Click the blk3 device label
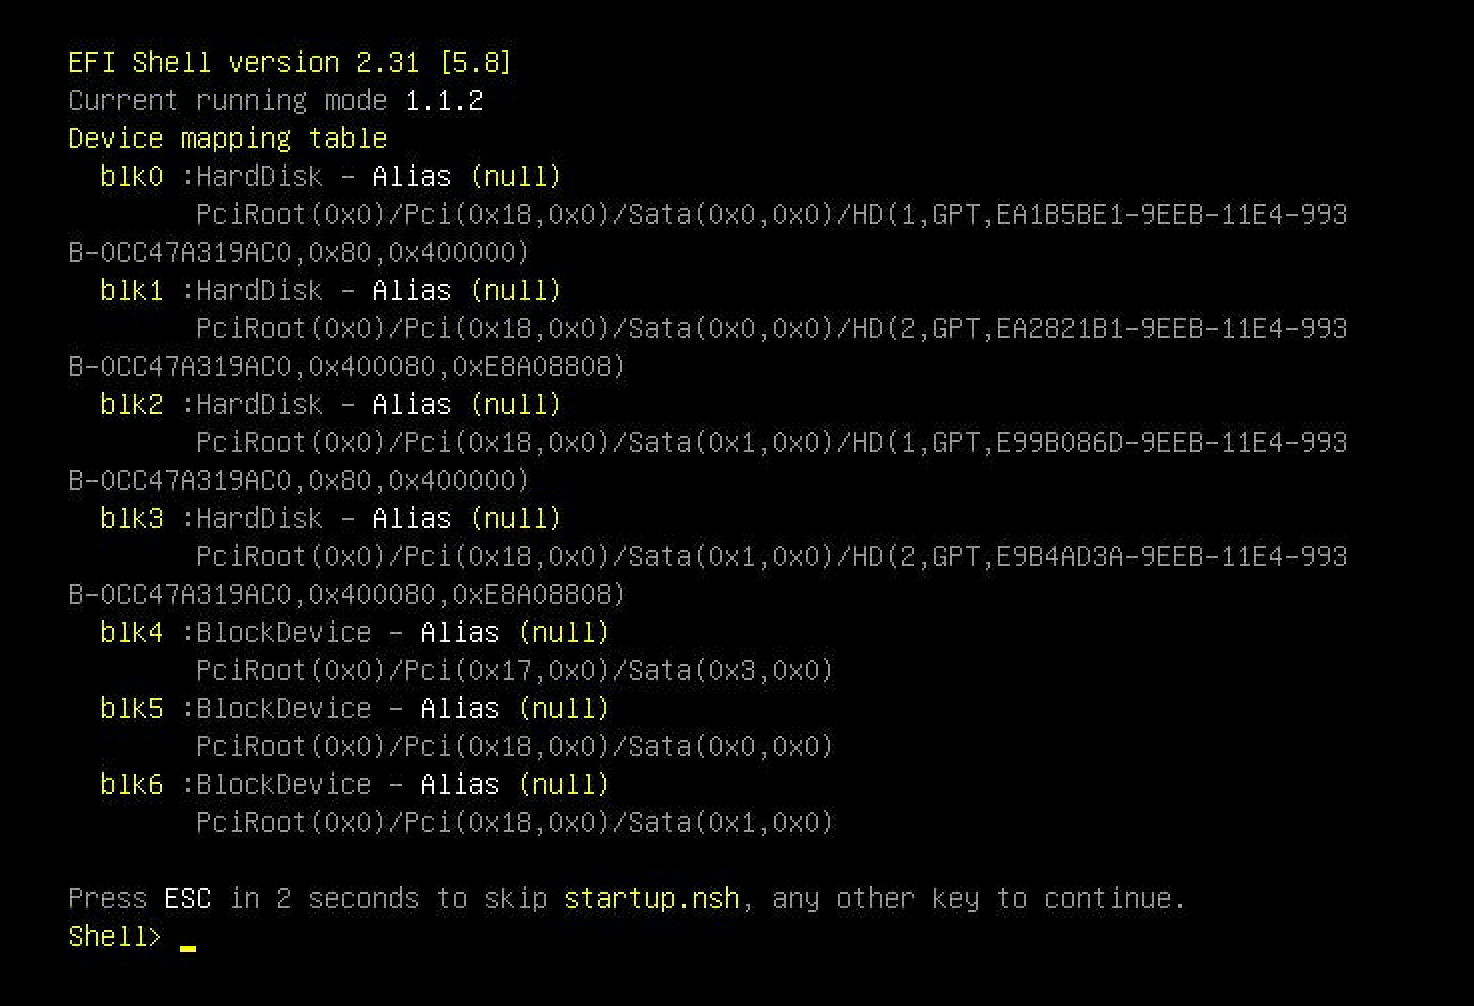 [131, 519]
